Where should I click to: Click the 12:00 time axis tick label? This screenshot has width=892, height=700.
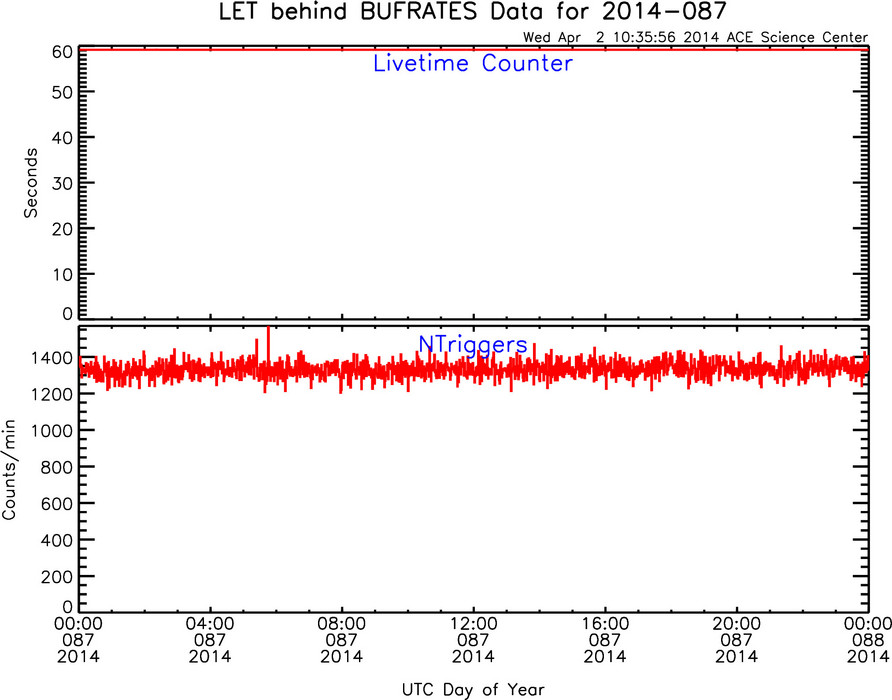(x=473, y=640)
